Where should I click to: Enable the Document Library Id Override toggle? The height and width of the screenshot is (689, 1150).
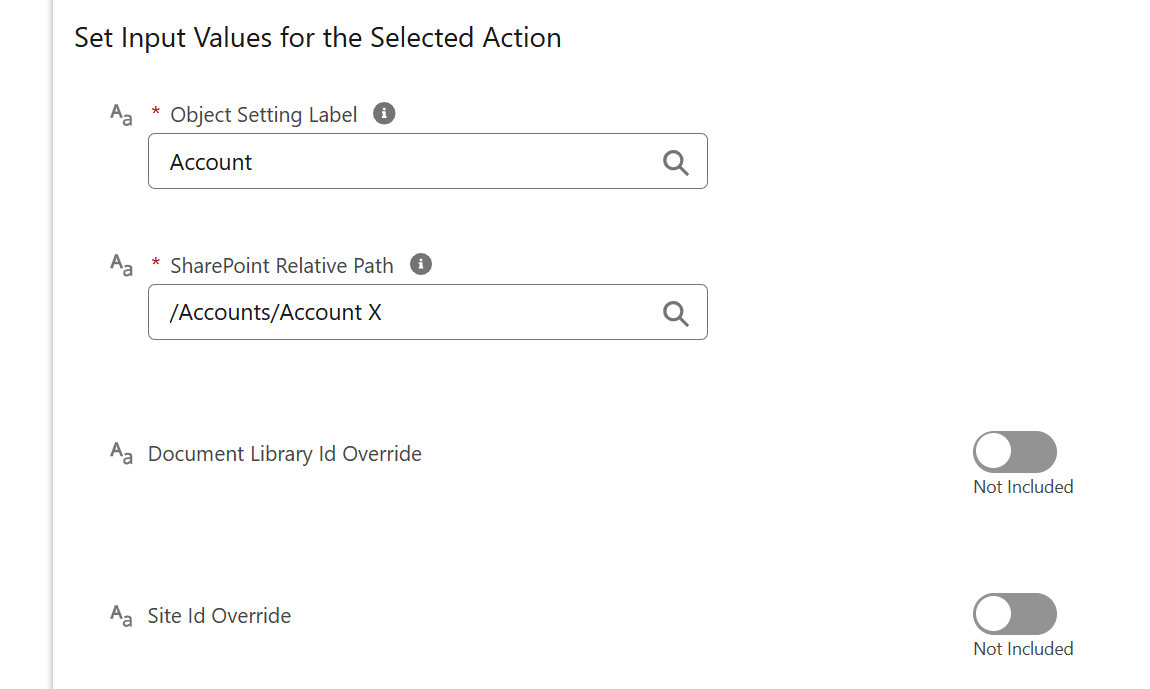(x=1014, y=452)
